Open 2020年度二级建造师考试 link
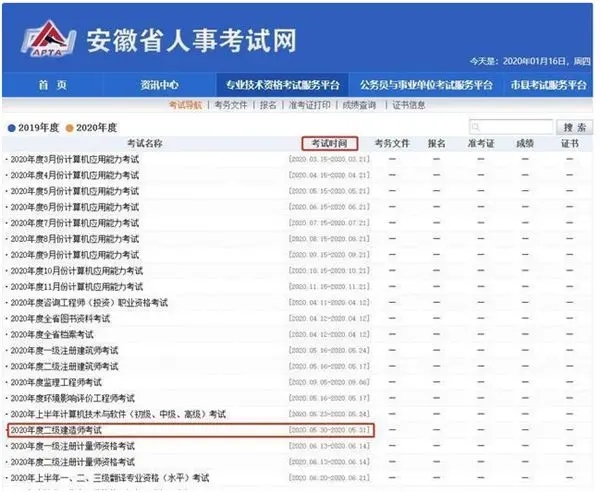Screen dimensions: 600x492 point(56,430)
